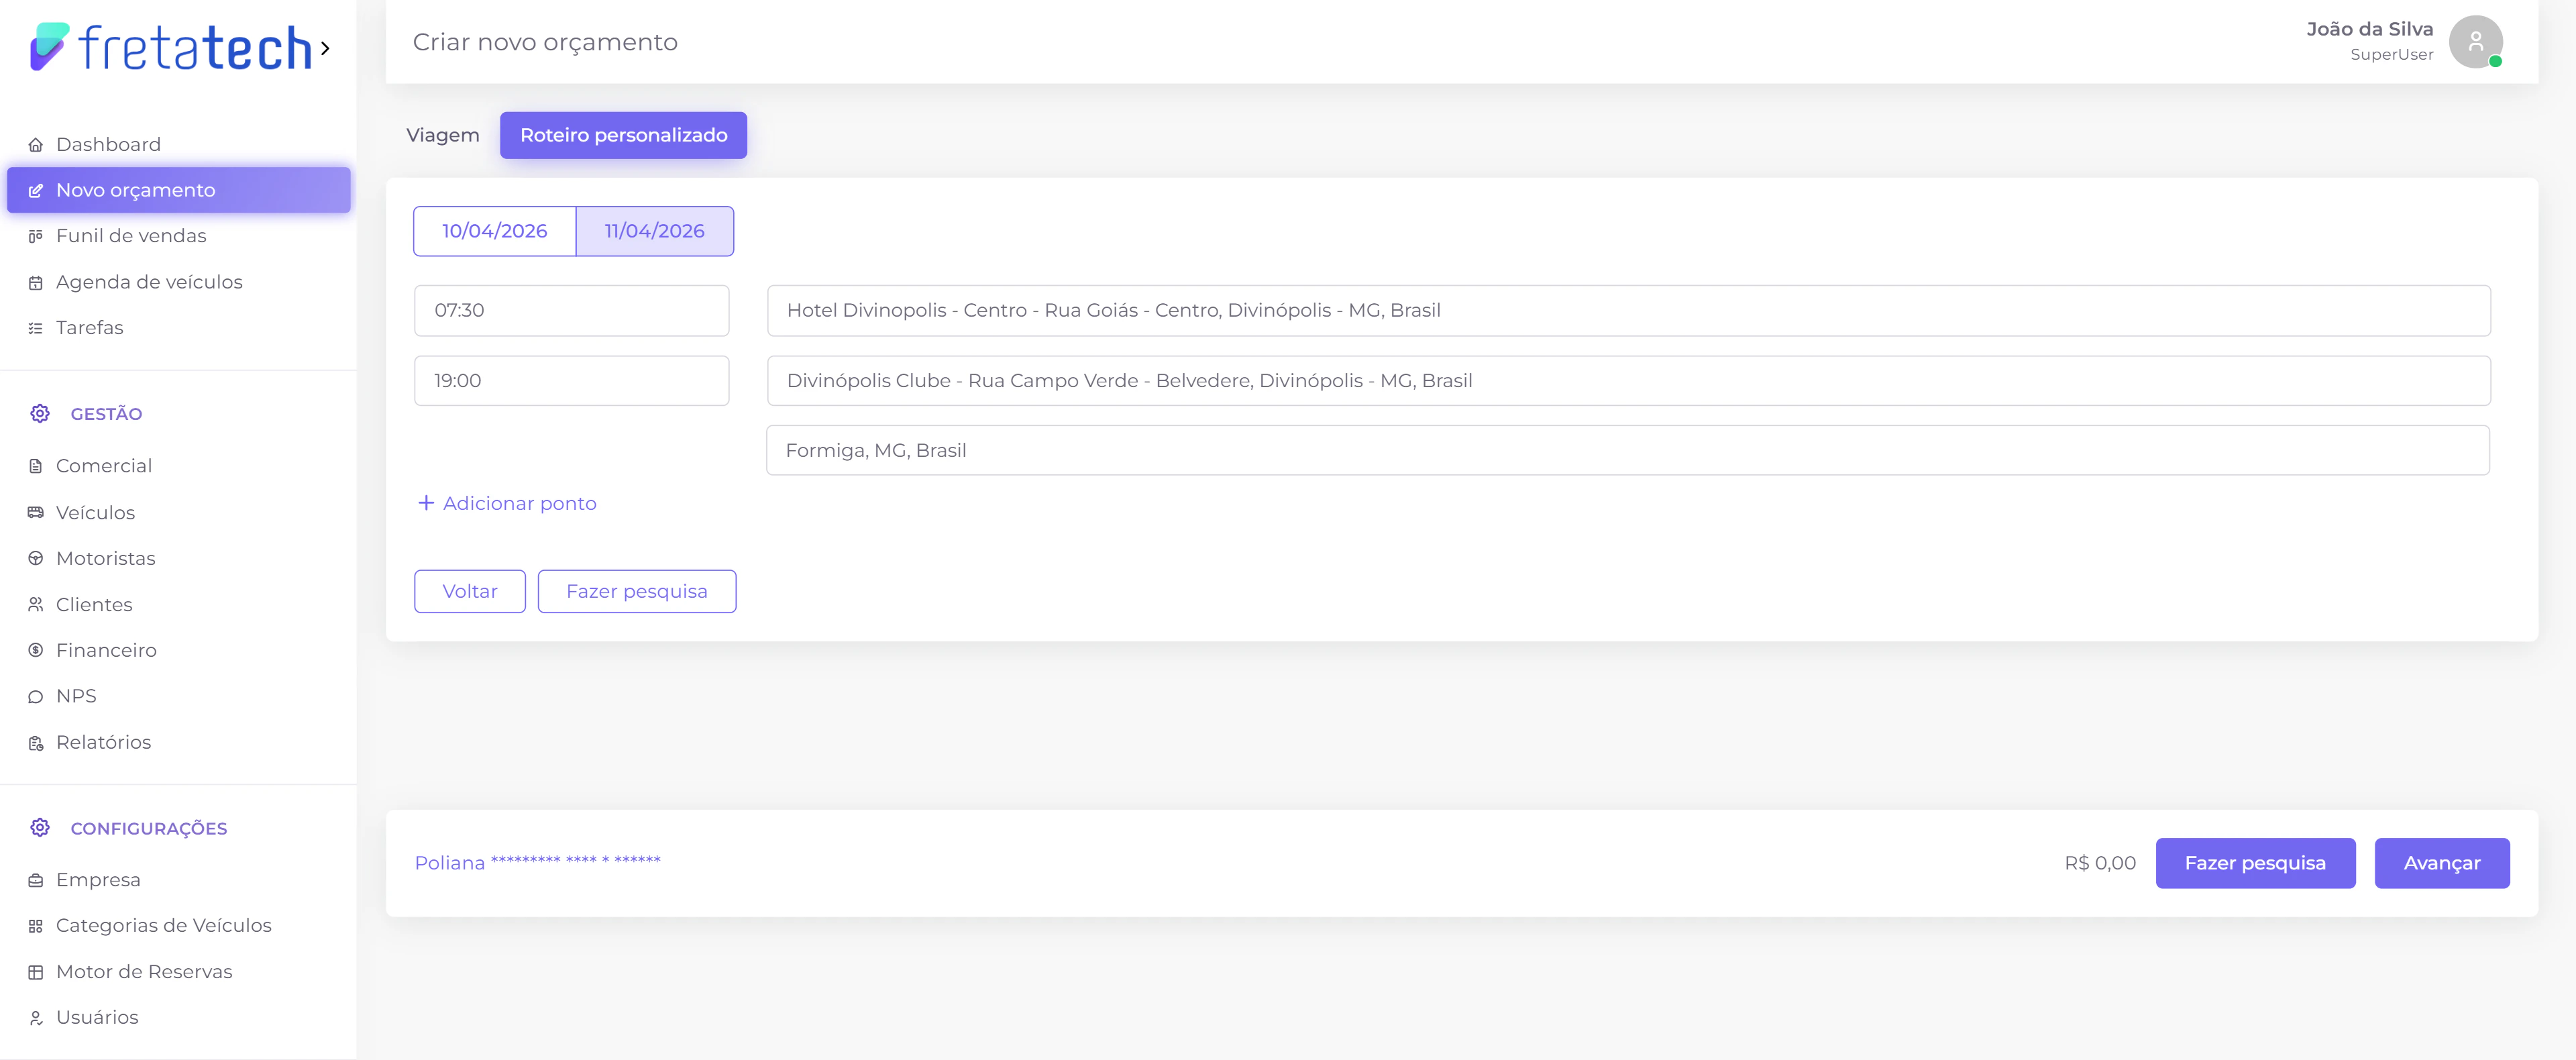
Task: Click the NPS chat bubble icon
Action: pyautogui.click(x=36, y=697)
